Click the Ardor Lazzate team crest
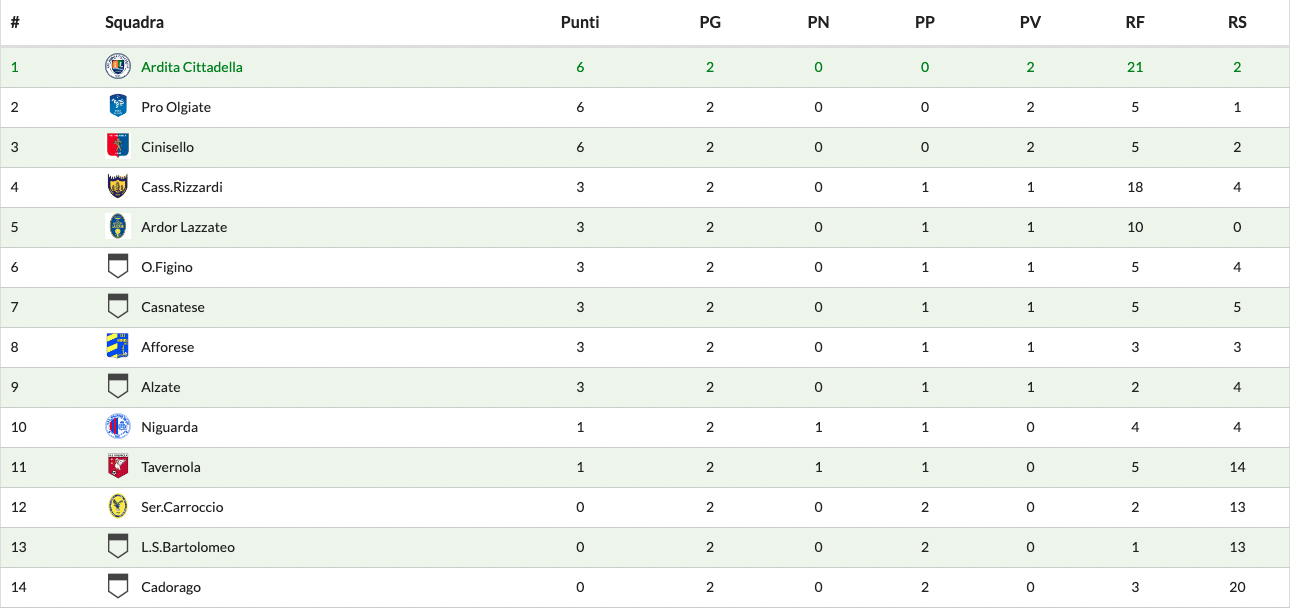Viewport: 1290px width, 608px height. click(x=118, y=227)
